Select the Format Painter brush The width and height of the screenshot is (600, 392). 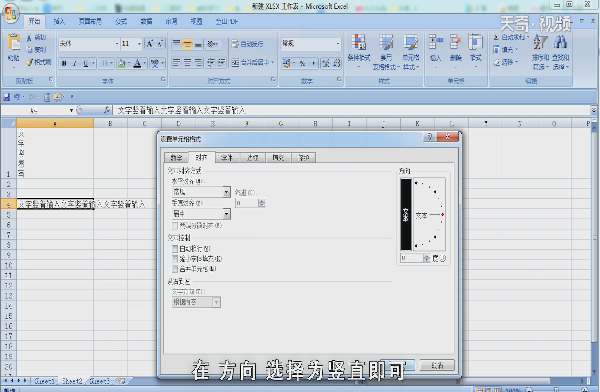pos(29,62)
